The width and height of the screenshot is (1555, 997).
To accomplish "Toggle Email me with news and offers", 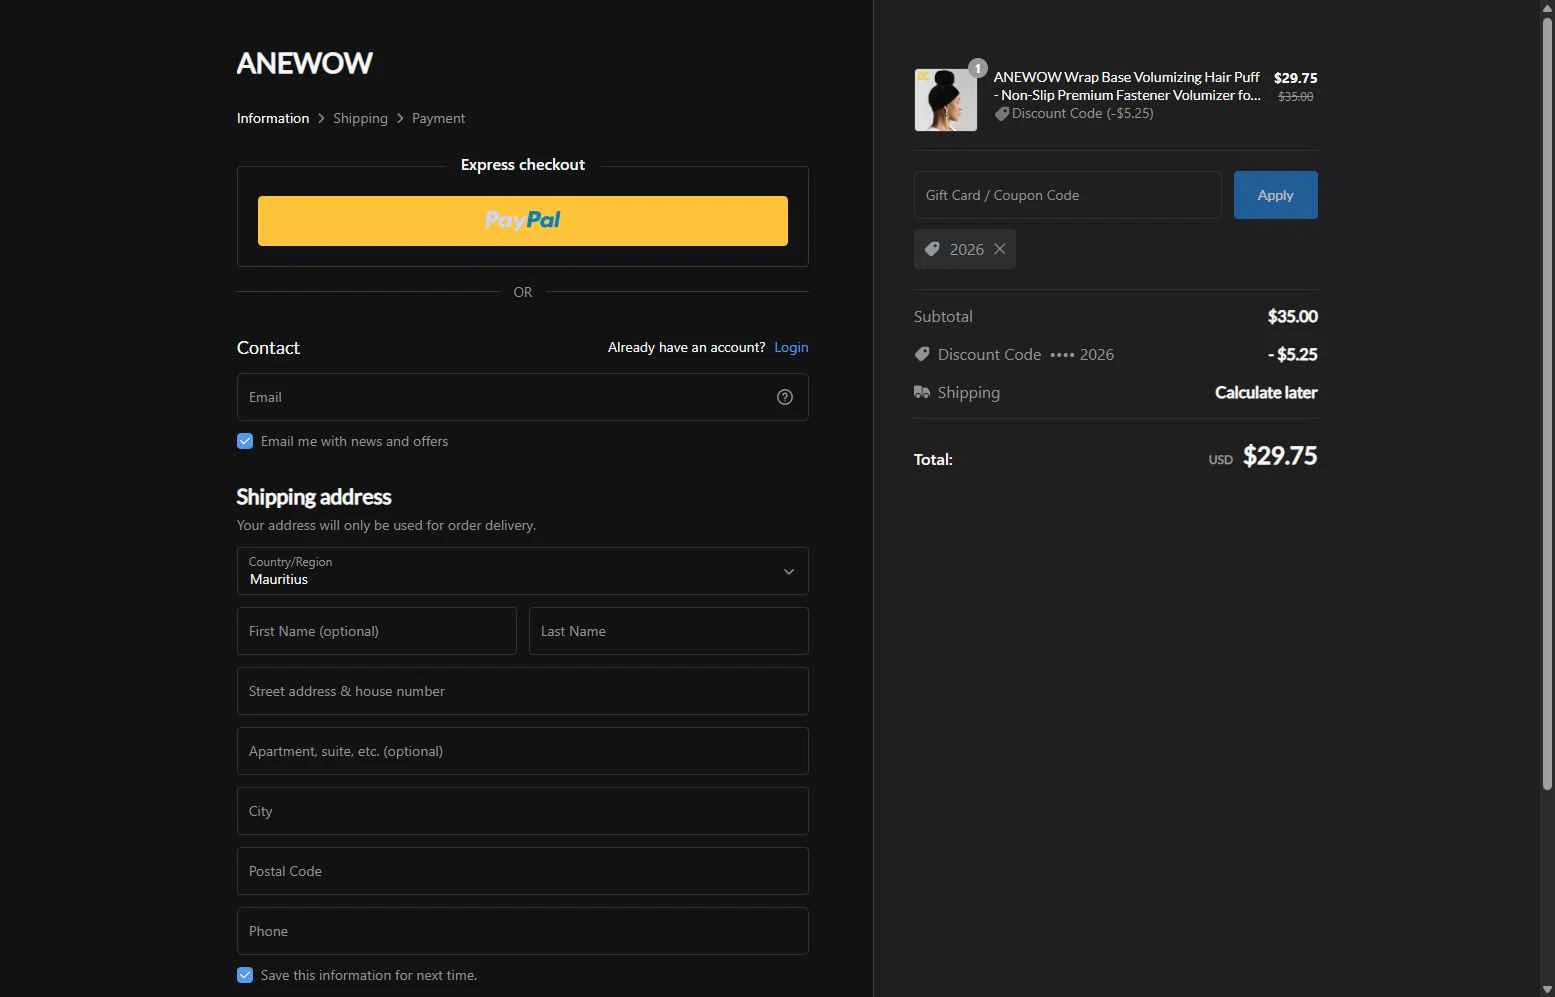I will 245,441.
